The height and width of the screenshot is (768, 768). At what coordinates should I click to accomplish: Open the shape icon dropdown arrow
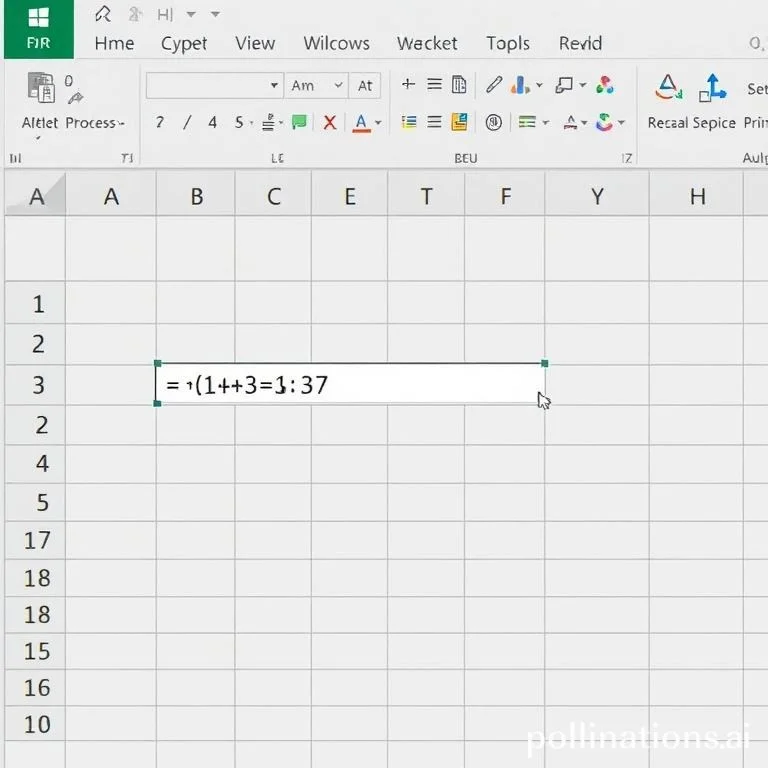point(583,85)
